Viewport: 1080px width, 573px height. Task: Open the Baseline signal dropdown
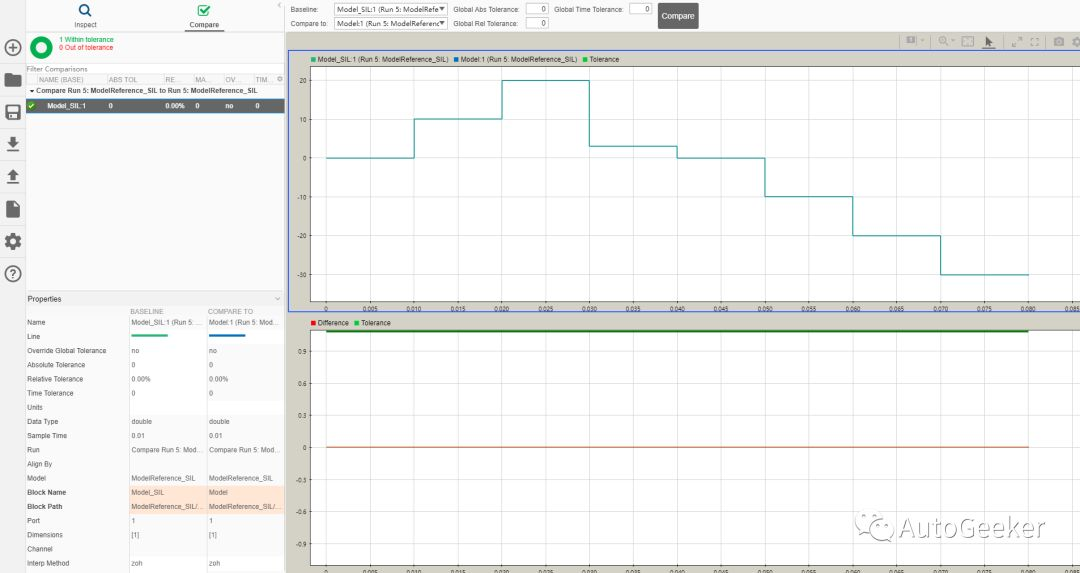click(391, 10)
